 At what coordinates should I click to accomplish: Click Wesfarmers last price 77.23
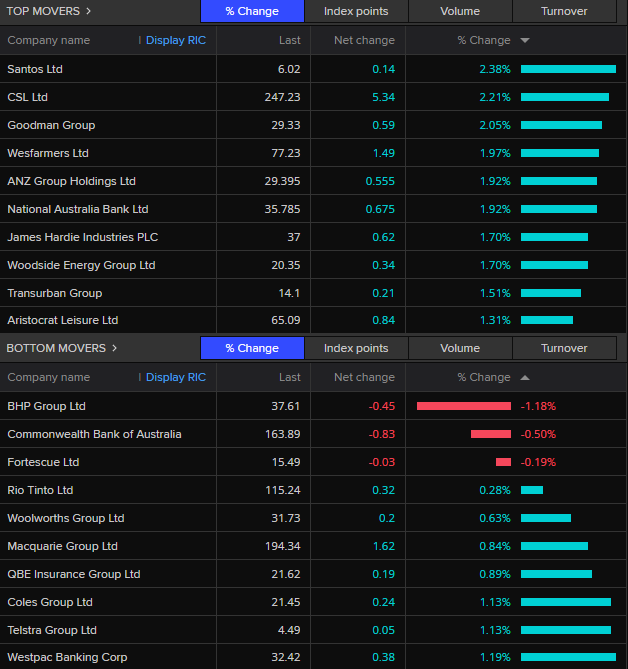[x=286, y=153]
